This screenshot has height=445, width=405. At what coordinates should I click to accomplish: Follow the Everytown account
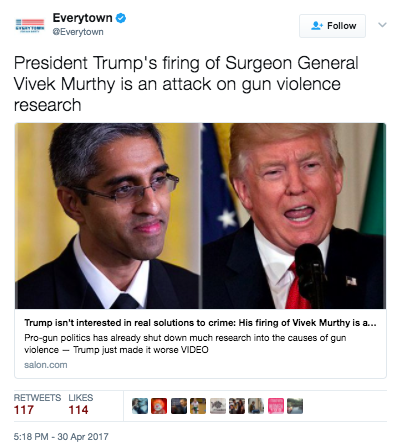[x=332, y=26]
